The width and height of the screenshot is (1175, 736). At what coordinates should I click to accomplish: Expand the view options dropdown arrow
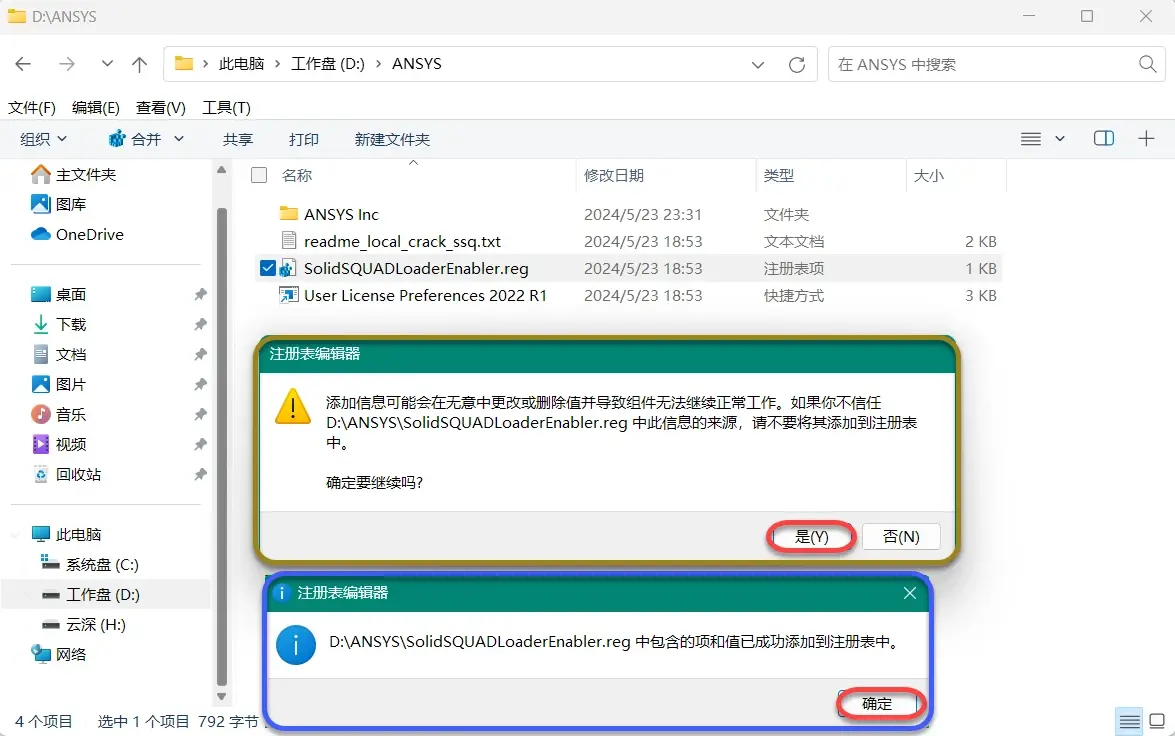click(1060, 139)
